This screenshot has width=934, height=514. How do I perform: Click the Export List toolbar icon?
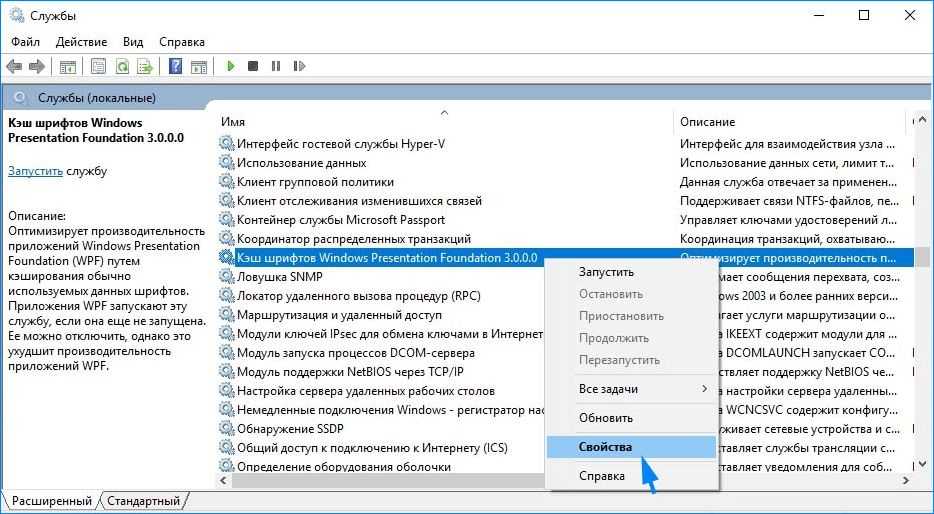[x=145, y=67]
